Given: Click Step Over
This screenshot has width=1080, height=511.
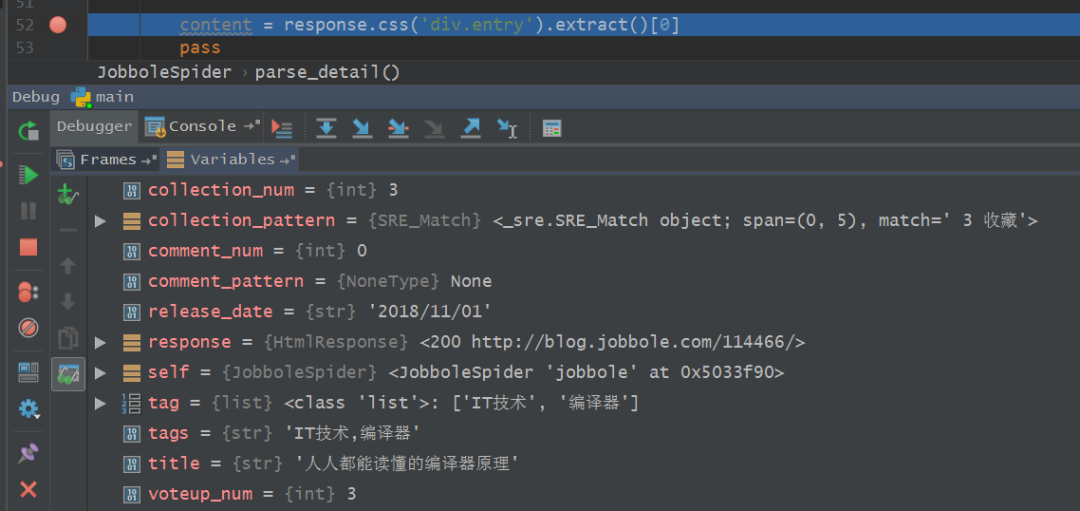Looking at the screenshot, I should point(326,127).
